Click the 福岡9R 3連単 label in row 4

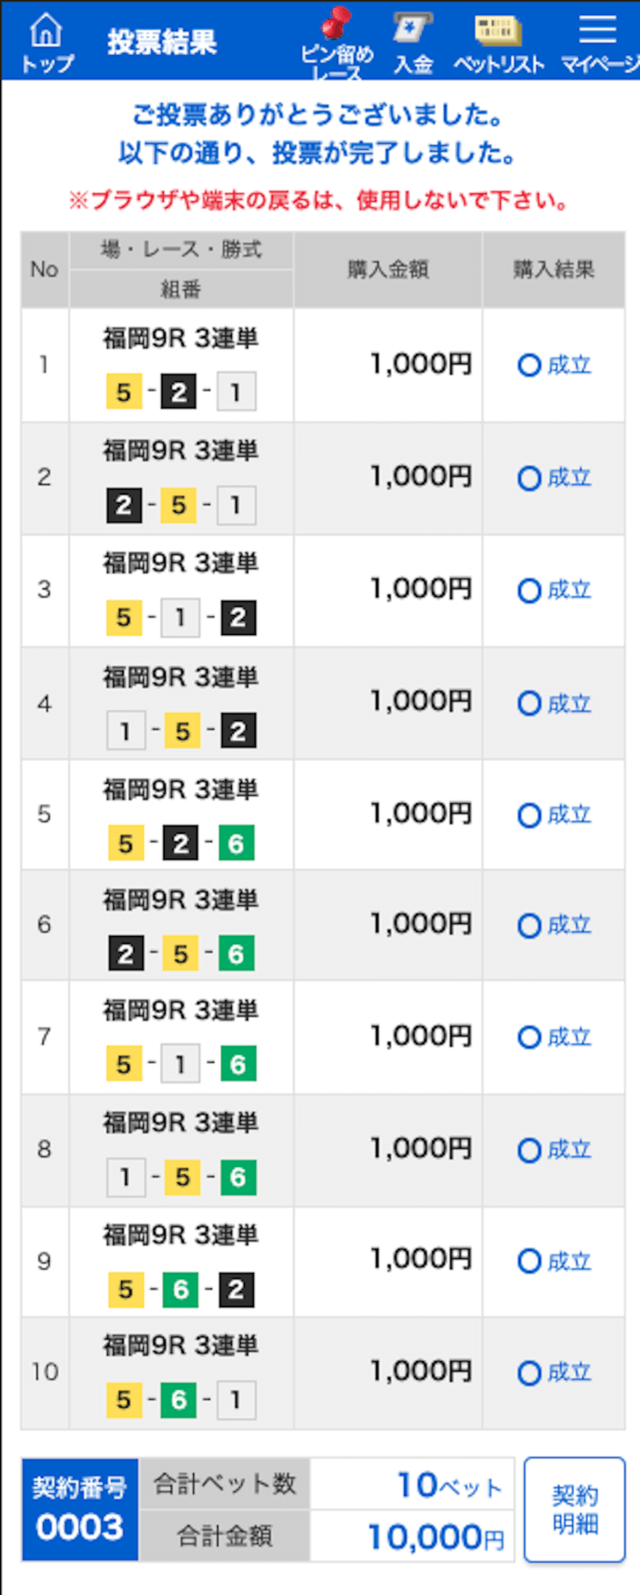(x=181, y=677)
